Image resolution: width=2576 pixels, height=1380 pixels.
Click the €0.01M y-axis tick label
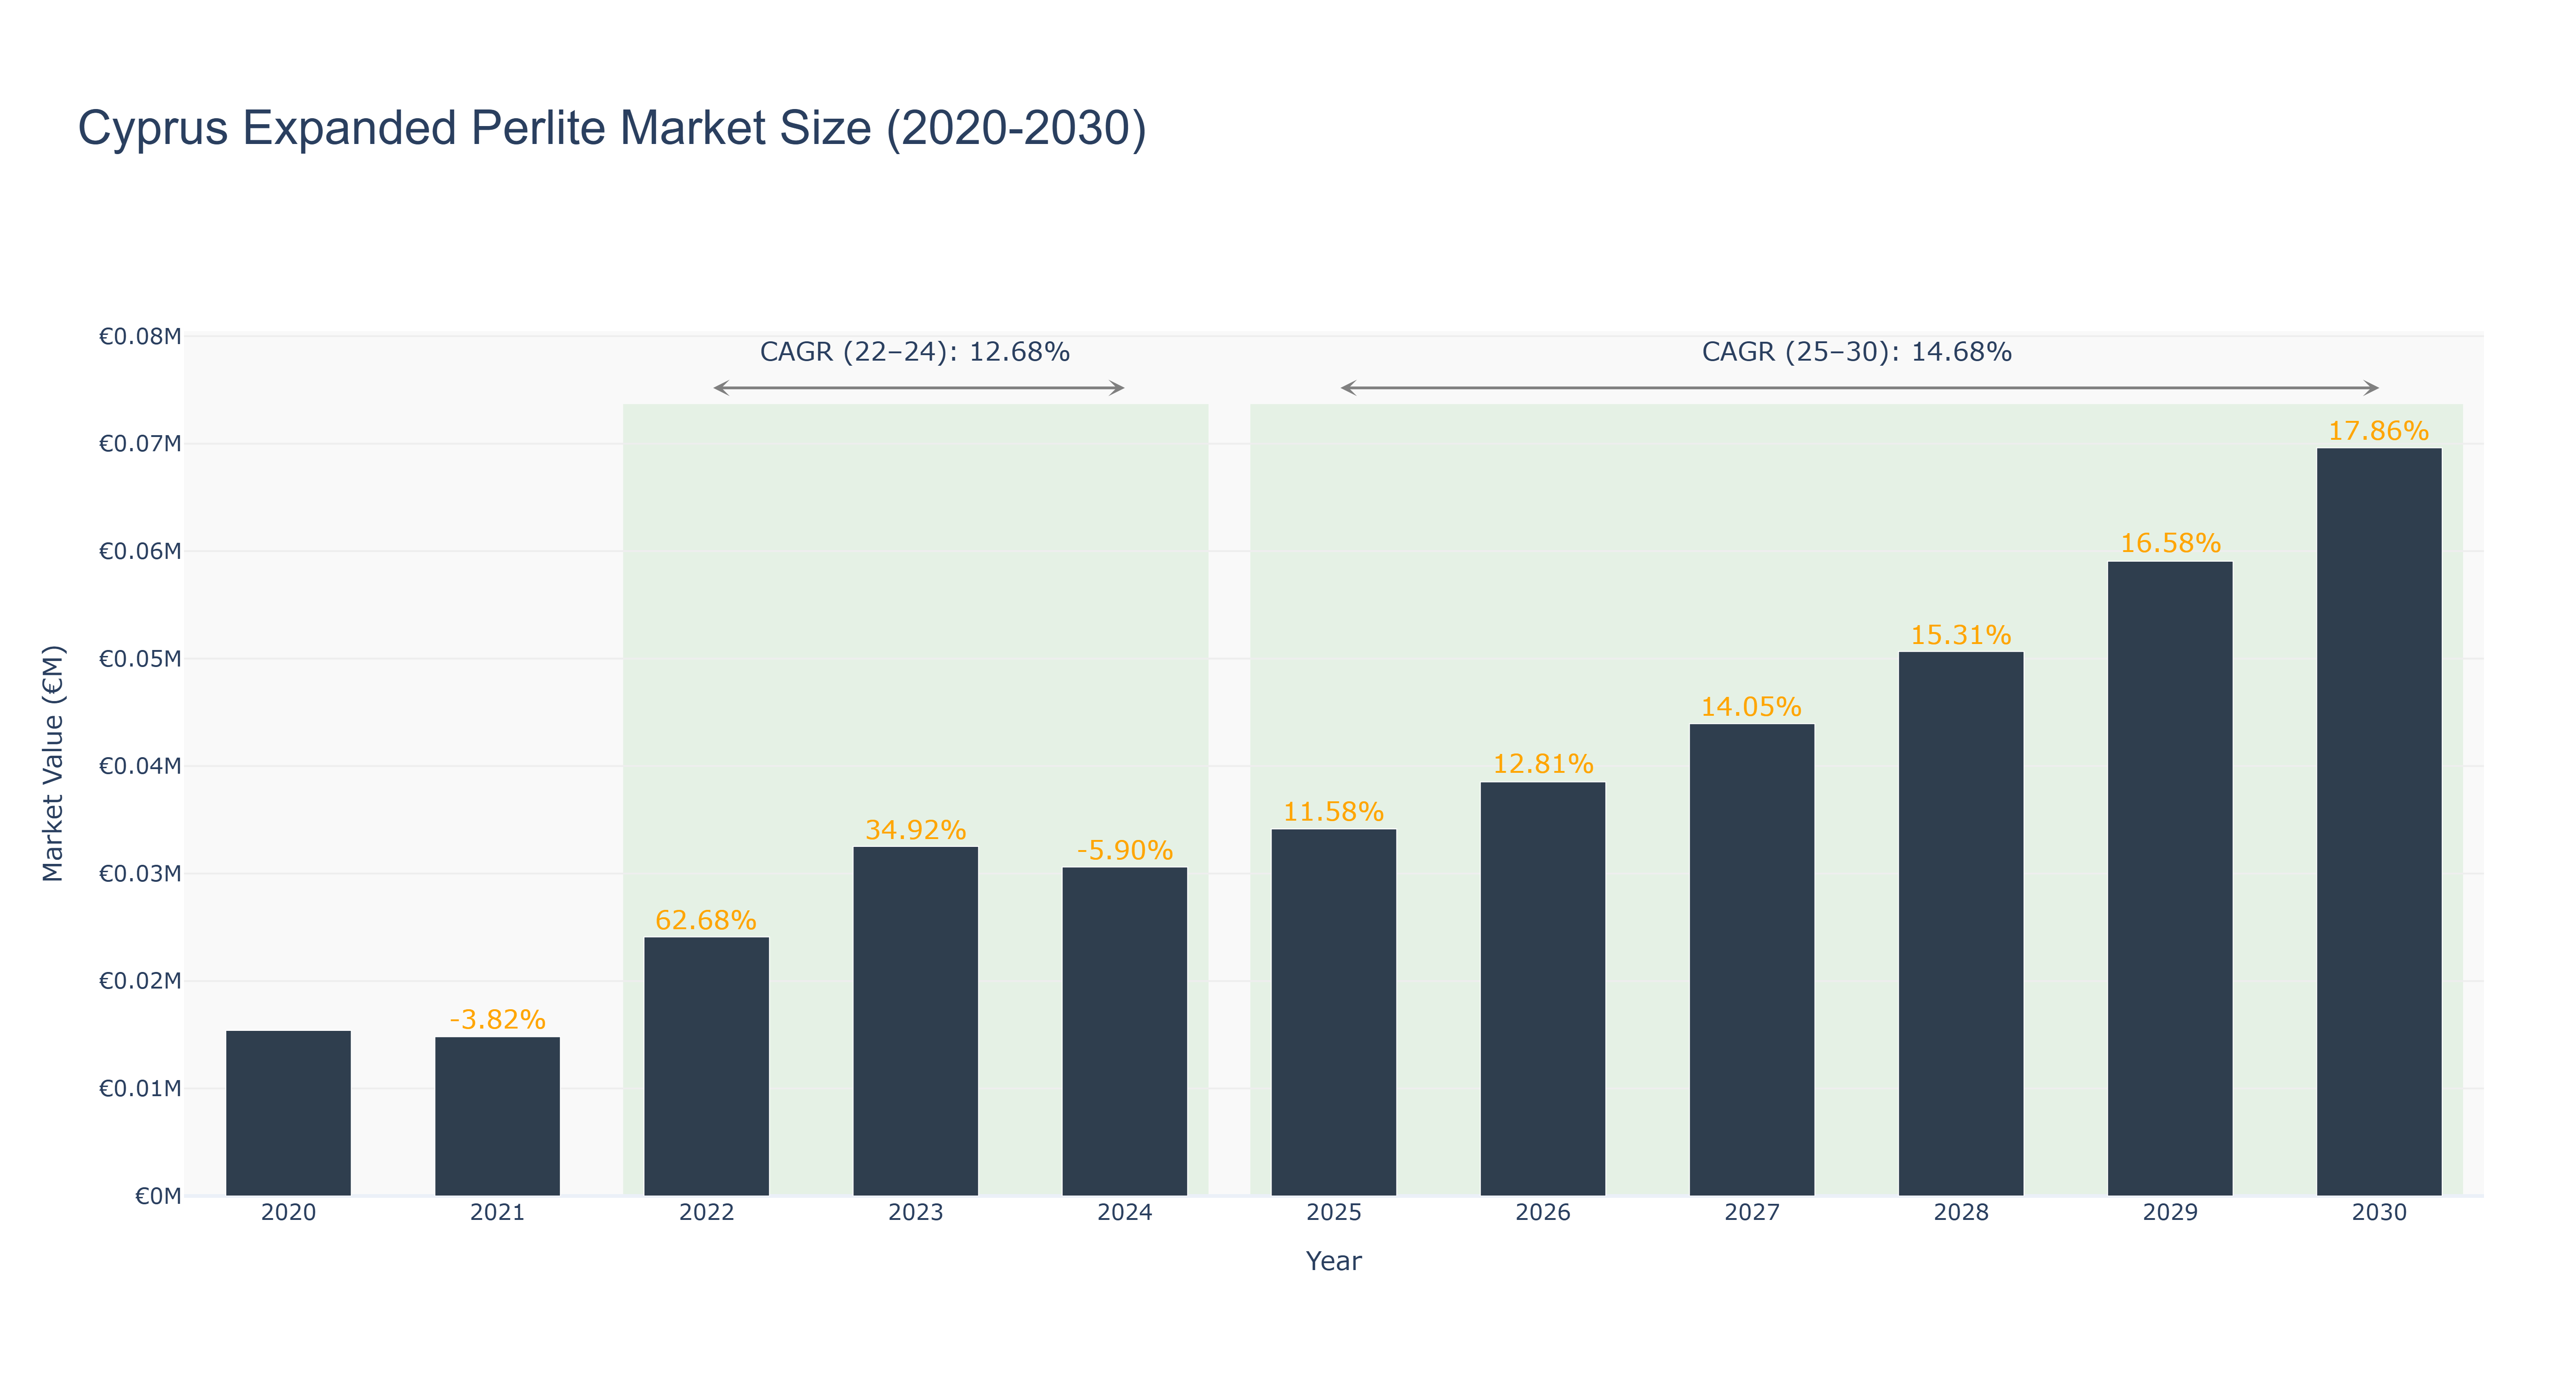[139, 1089]
